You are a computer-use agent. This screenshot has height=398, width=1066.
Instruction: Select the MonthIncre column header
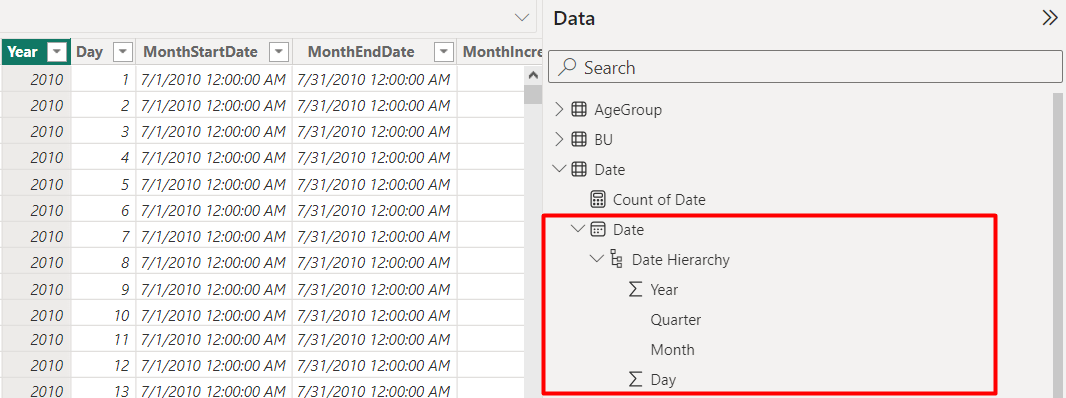[x=500, y=52]
